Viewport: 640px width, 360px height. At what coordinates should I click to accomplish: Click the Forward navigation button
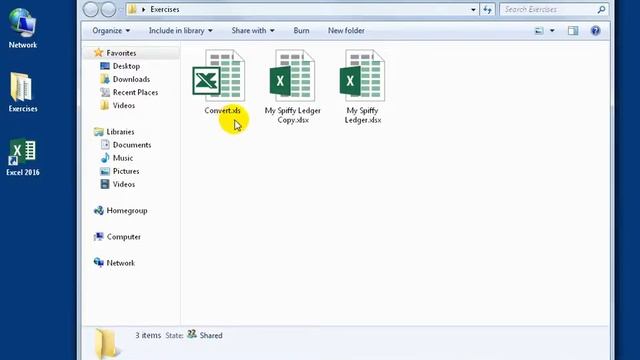click(108, 9)
